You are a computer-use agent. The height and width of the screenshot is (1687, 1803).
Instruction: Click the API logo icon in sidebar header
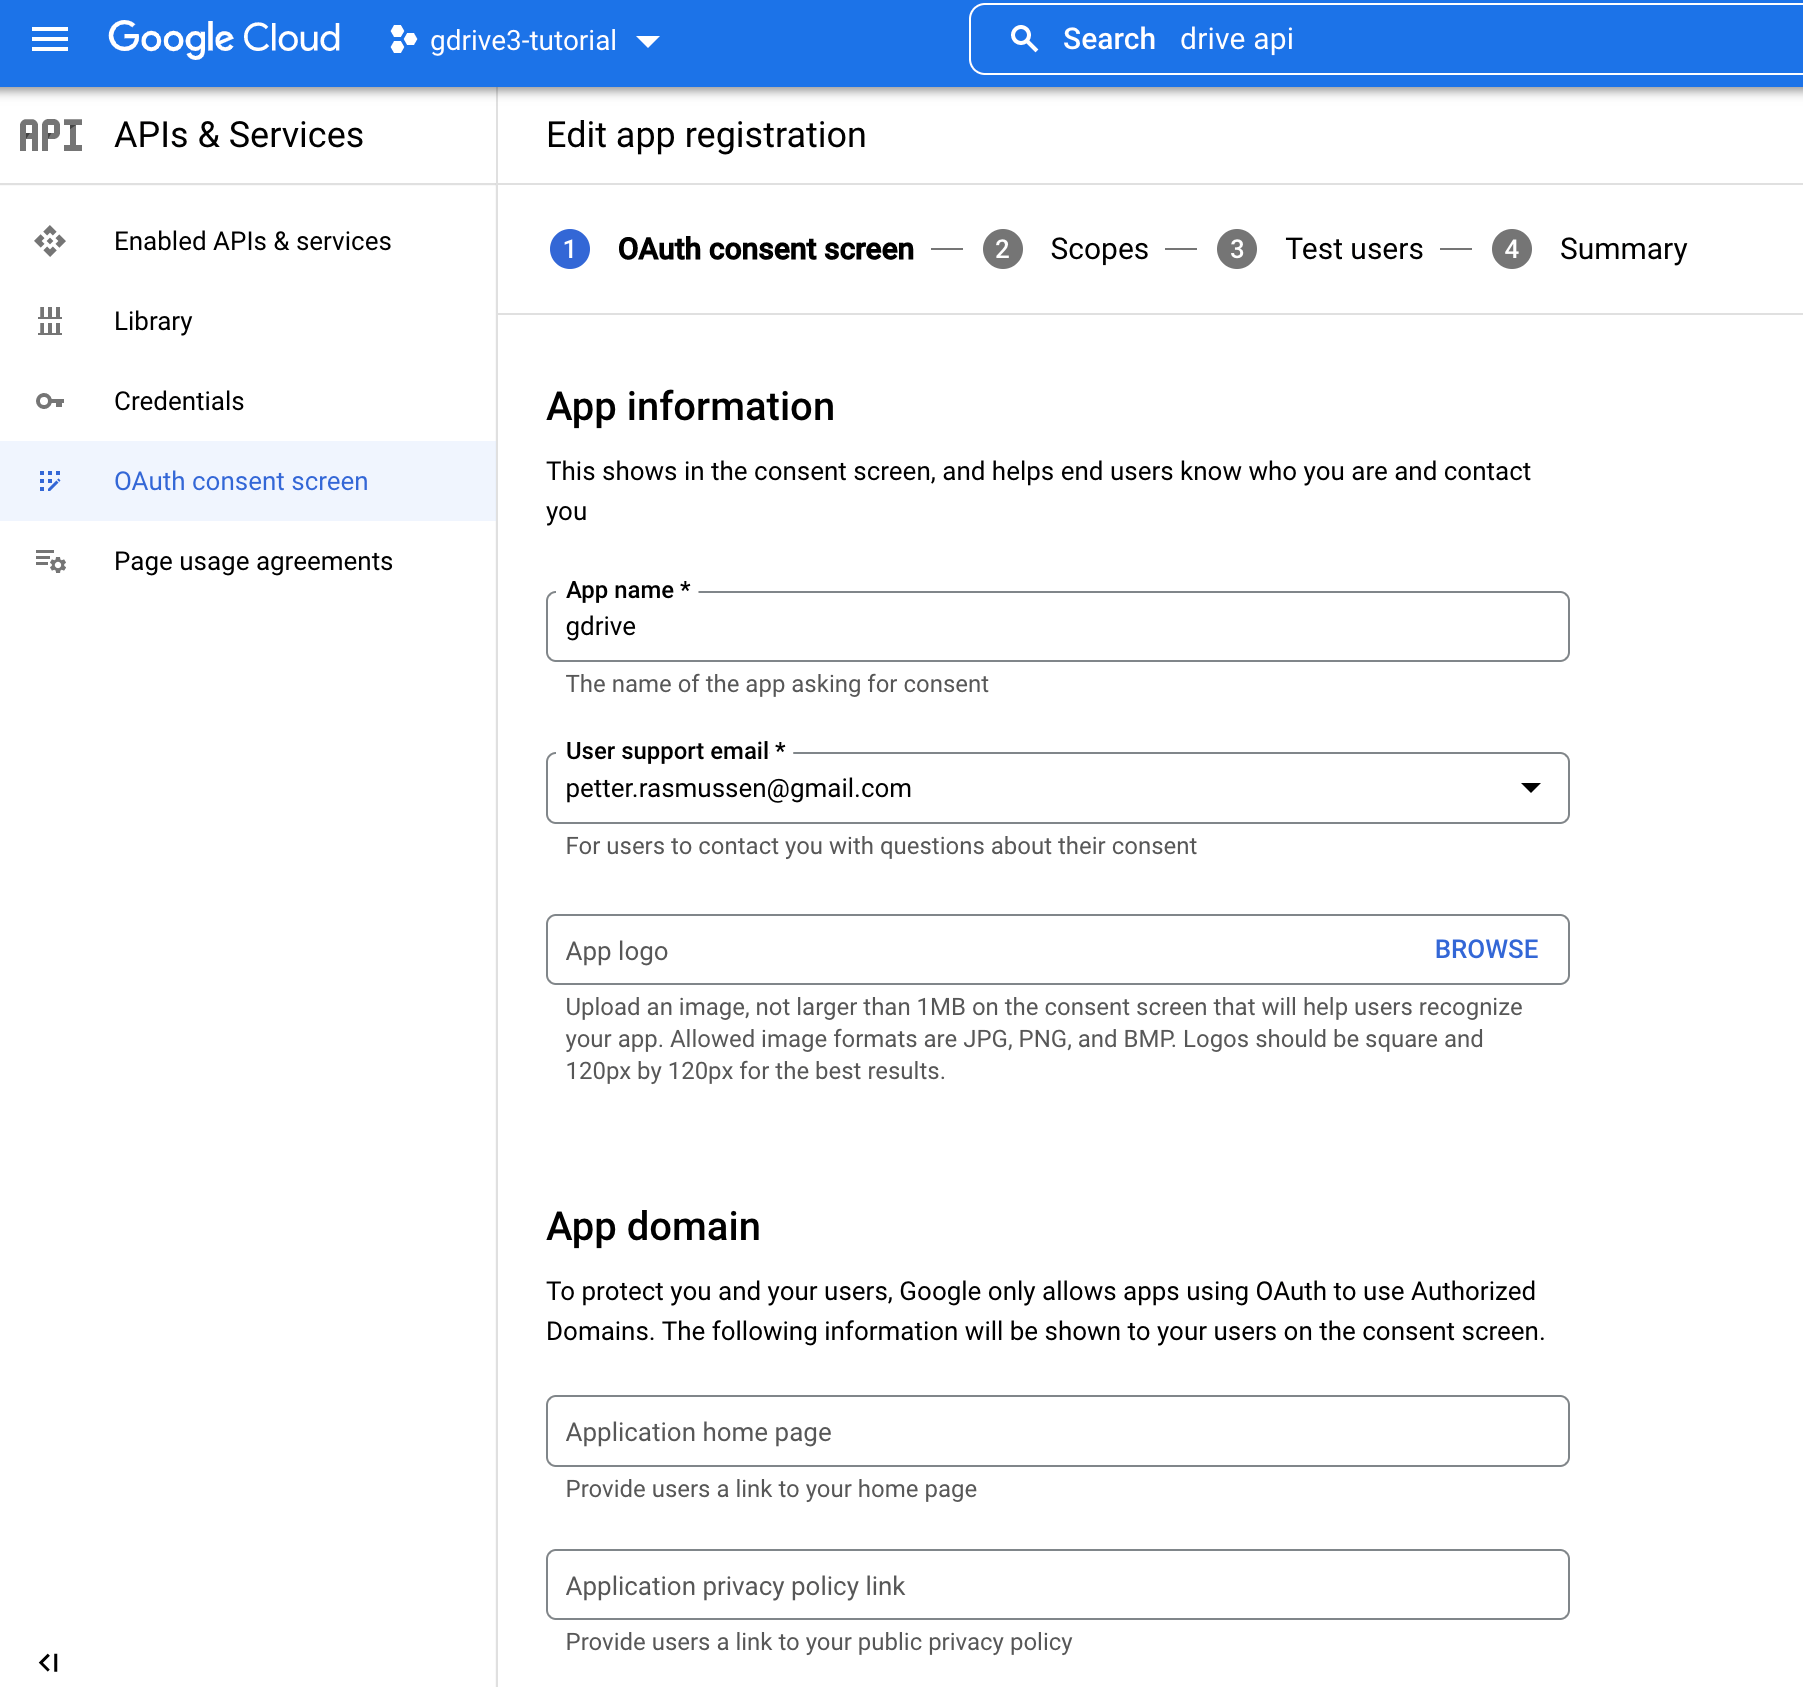point(51,135)
